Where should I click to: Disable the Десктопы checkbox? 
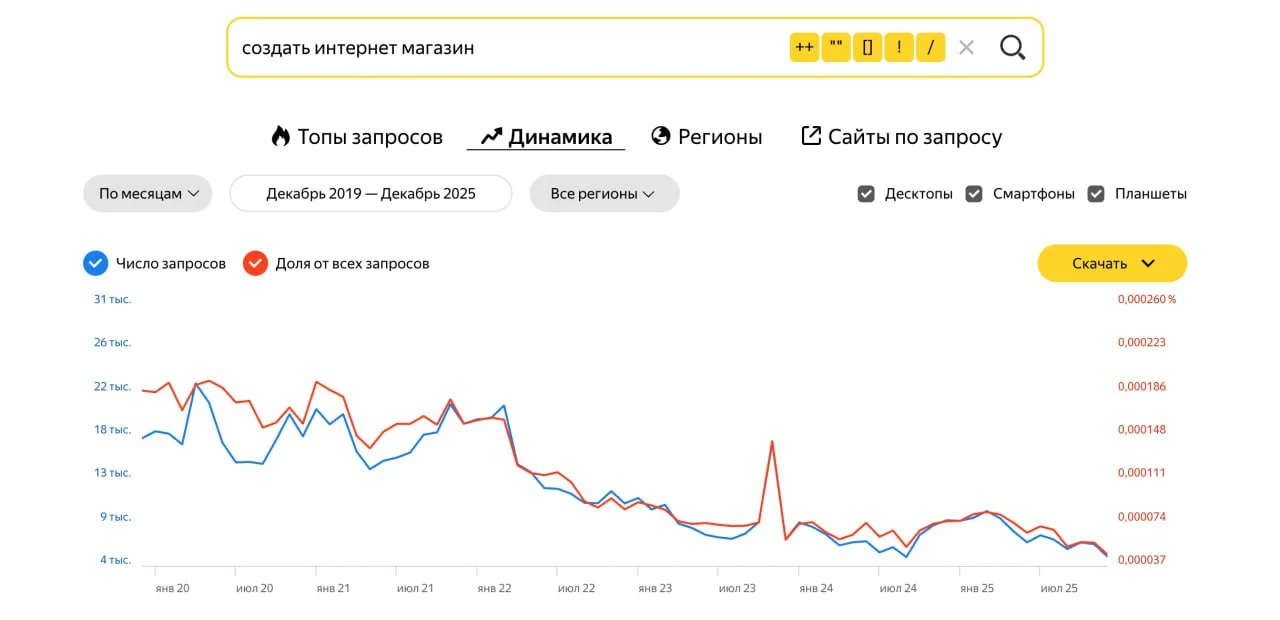coord(865,193)
